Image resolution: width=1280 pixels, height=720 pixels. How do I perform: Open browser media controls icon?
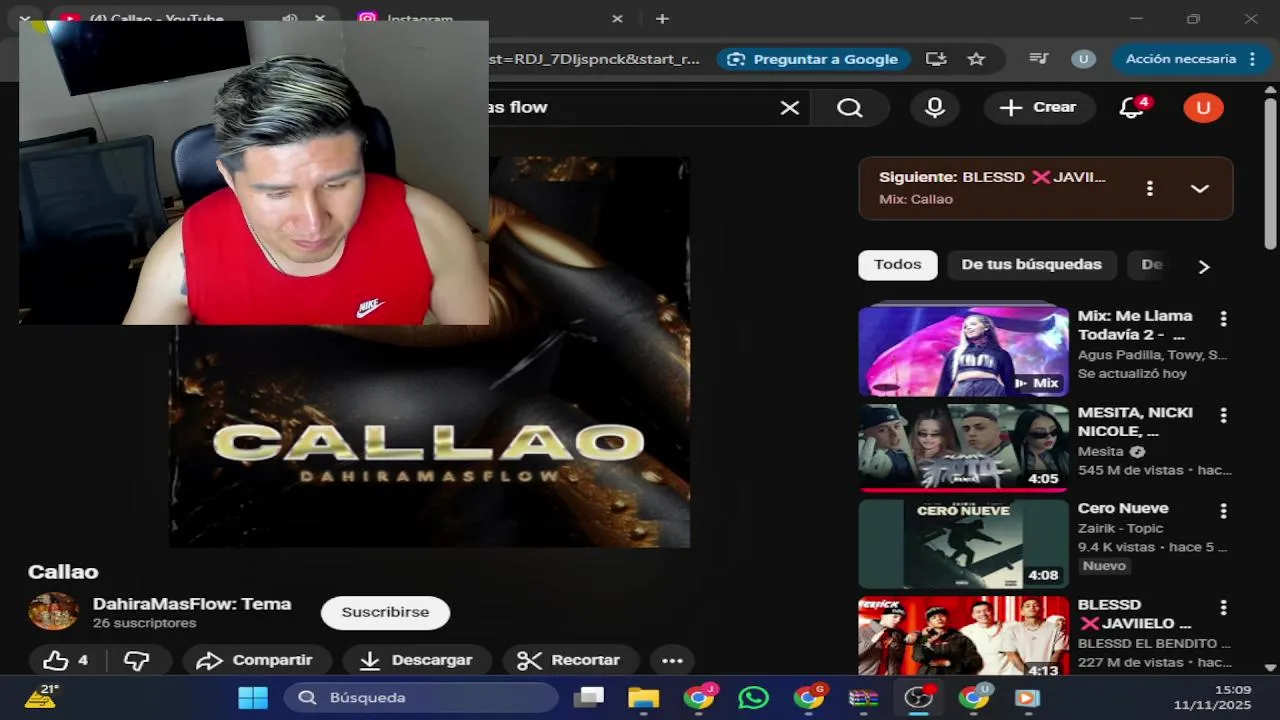coord(1039,59)
